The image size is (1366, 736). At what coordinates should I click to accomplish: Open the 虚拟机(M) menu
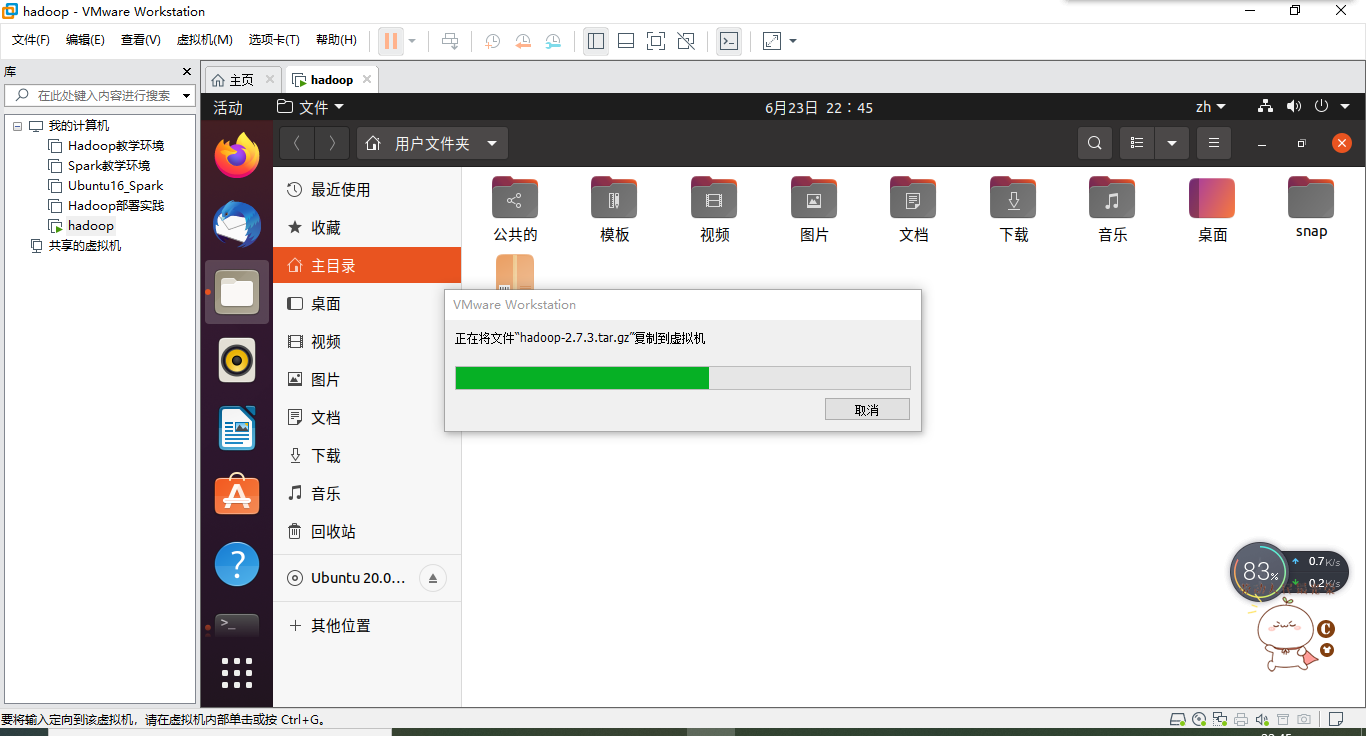[x=205, y=40]
